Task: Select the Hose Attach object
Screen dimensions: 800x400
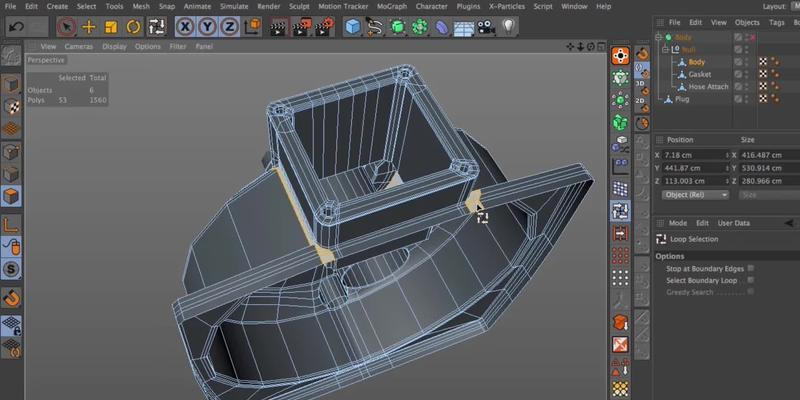Action: click(x=708, y=87)
